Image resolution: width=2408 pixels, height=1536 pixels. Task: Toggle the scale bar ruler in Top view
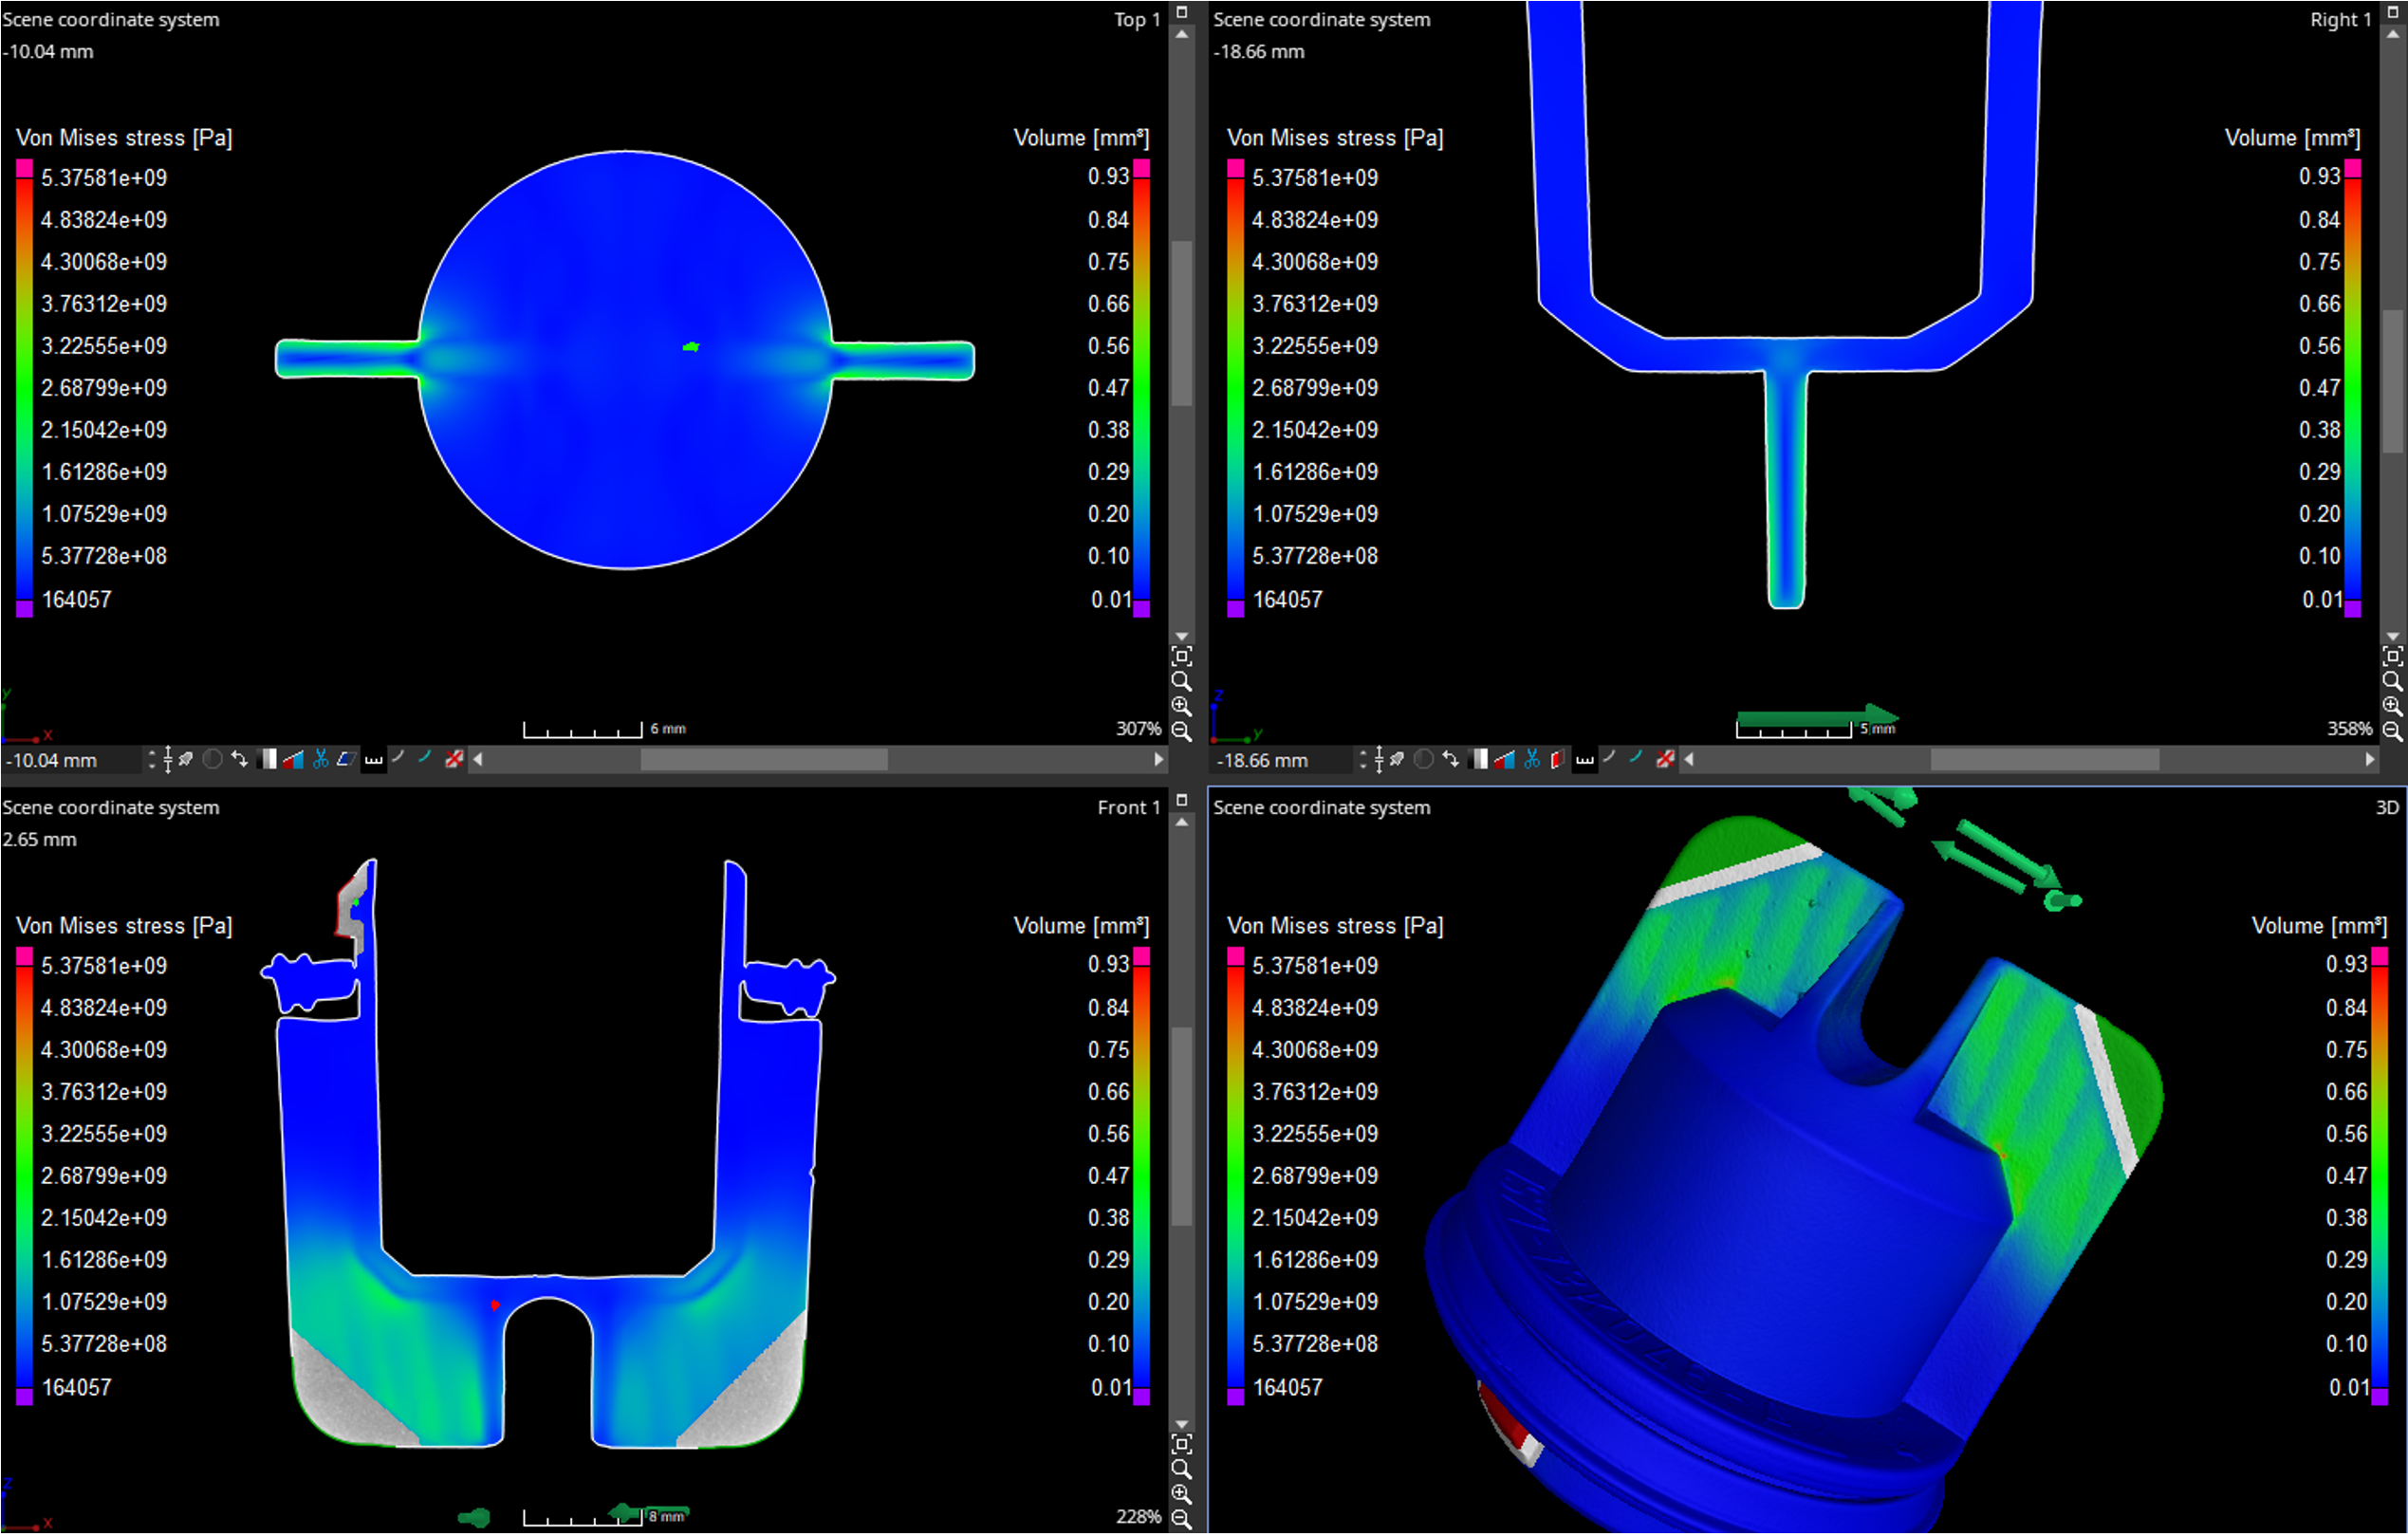(x=374, y=760)
